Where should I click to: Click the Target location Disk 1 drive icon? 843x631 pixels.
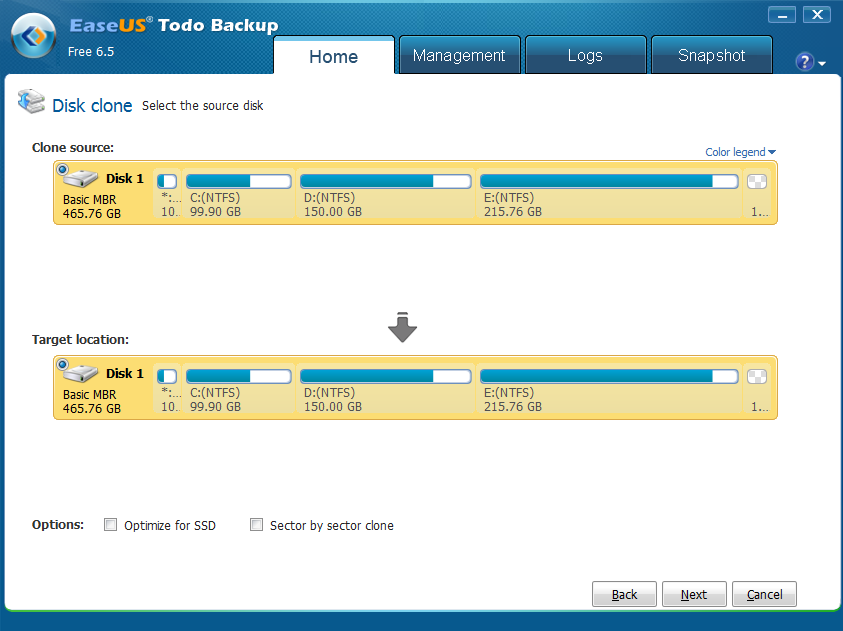81,373
